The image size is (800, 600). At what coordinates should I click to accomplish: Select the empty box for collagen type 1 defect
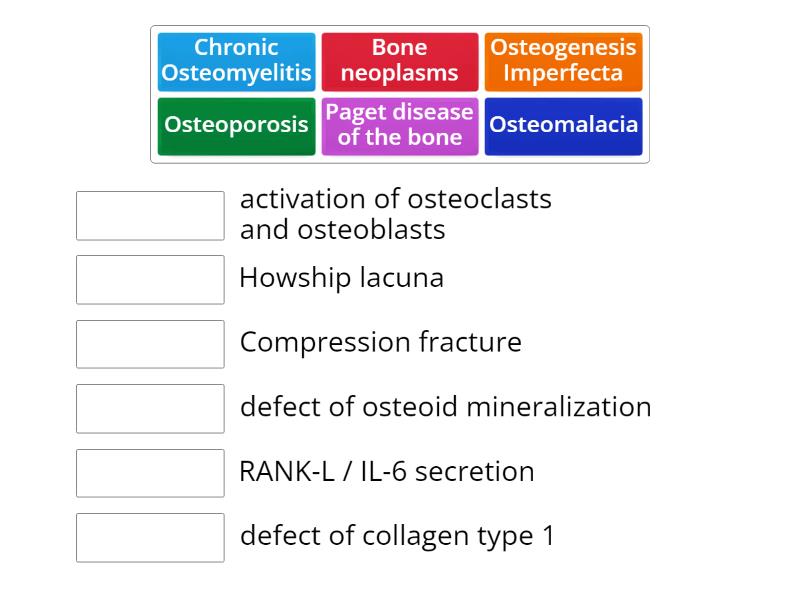[x=150, y=538]
